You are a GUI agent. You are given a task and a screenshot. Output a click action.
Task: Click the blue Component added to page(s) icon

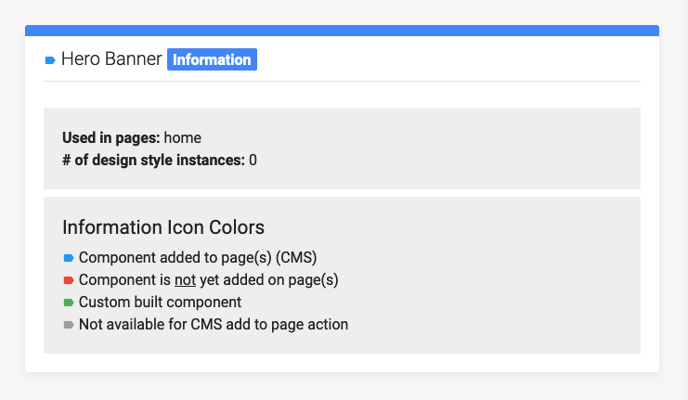(x=68, y=258)
